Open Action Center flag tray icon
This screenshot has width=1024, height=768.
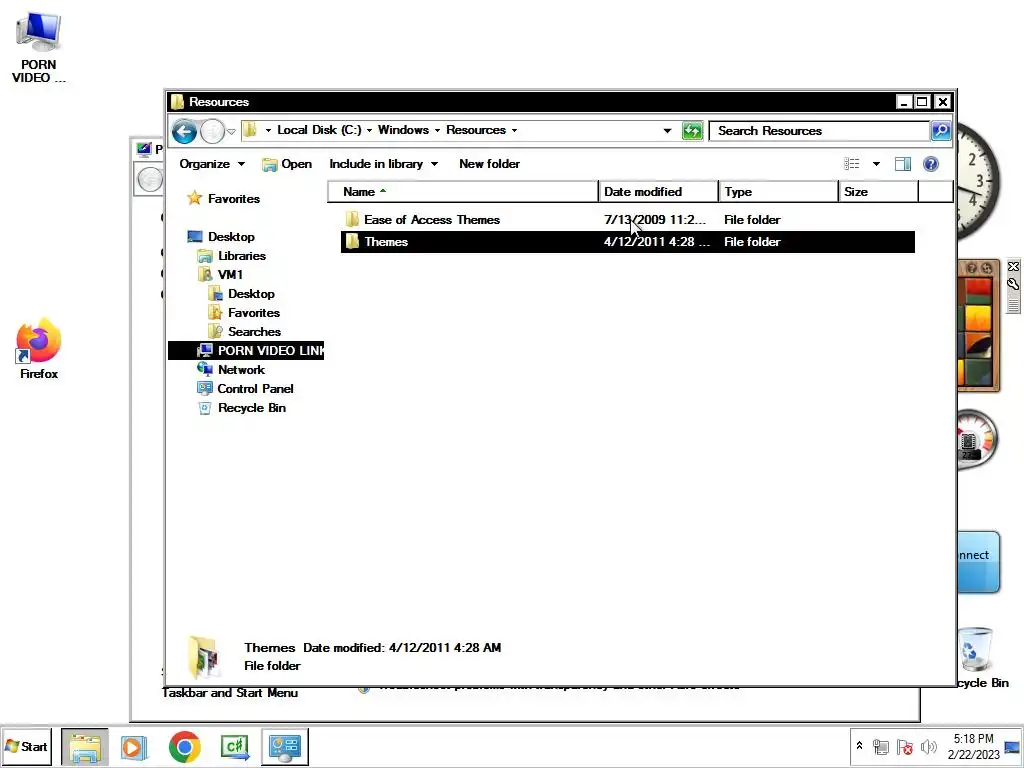(x=904, y=746)
